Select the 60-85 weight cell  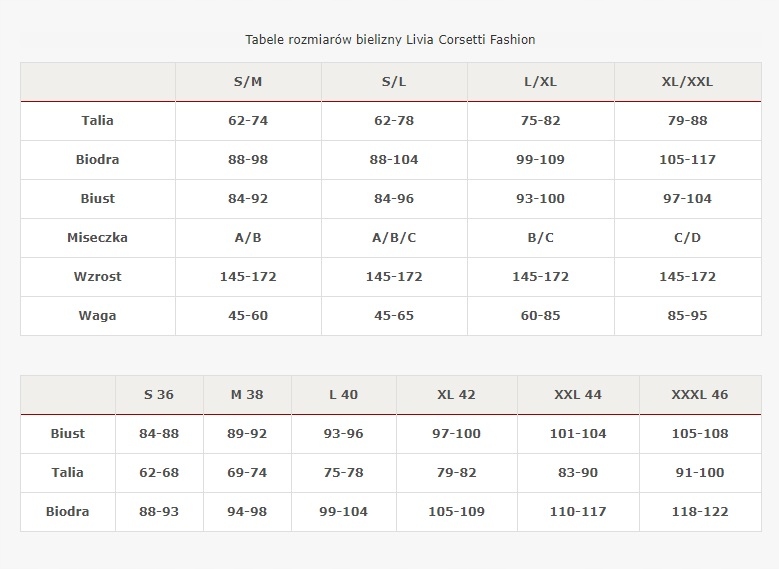pos(541,316)
